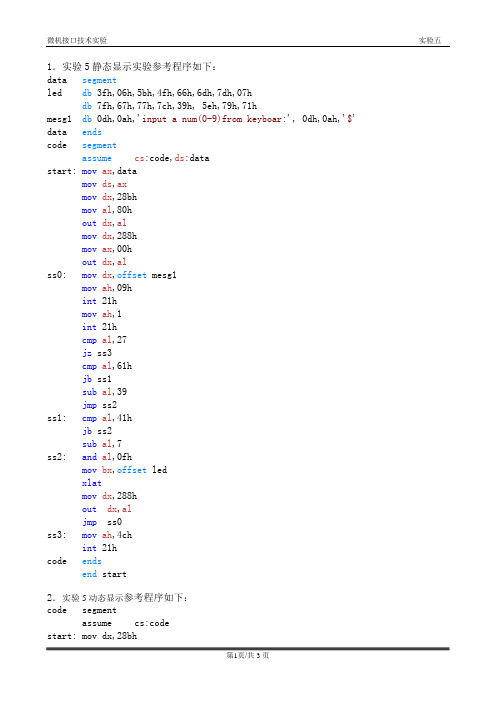
Task: Click instruction mov ax,00h
Action: click(107, 249)
